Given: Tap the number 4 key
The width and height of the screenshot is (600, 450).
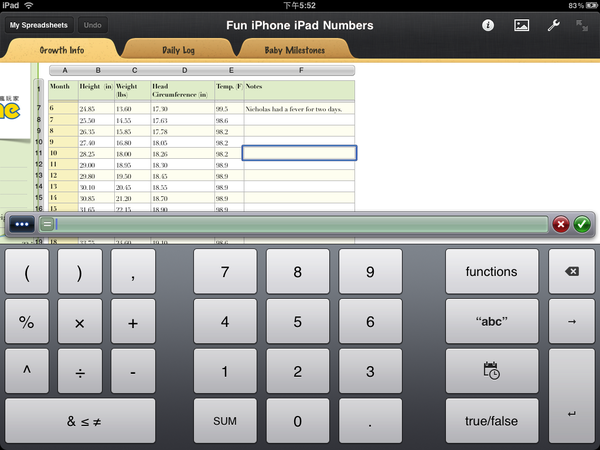Looking at the screenshot, I should pos(225,321).
